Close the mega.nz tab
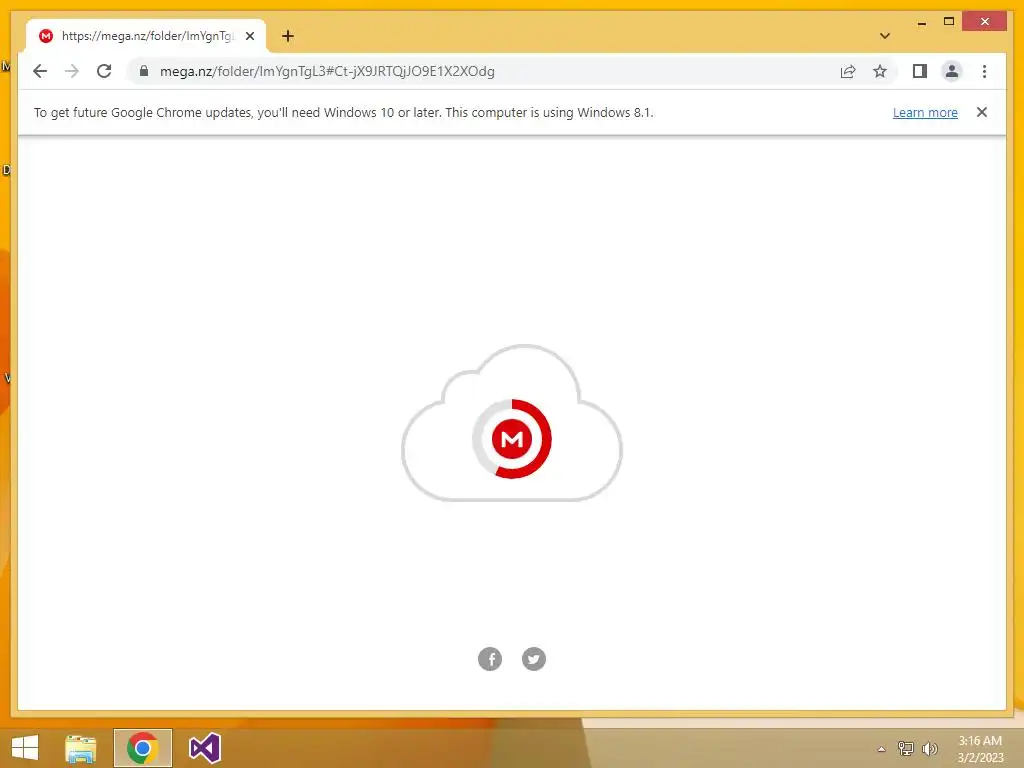 pyautogui.click(x=249, y=36)
